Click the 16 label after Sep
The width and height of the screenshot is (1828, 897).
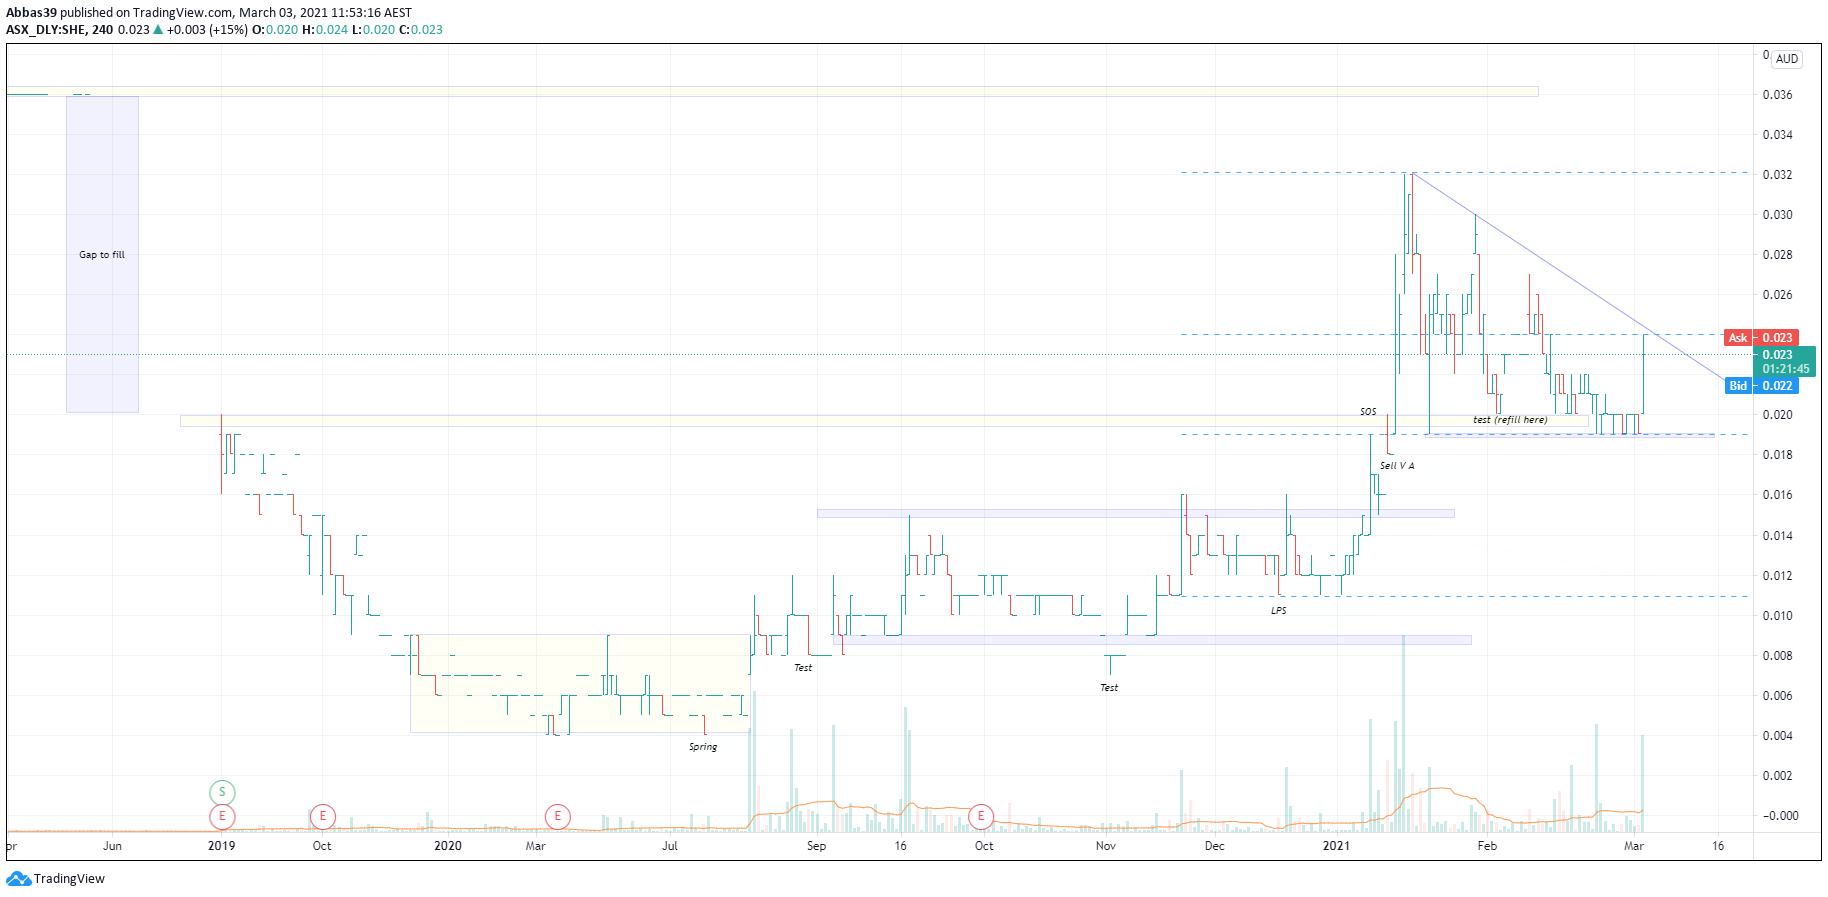pos(901,846)
